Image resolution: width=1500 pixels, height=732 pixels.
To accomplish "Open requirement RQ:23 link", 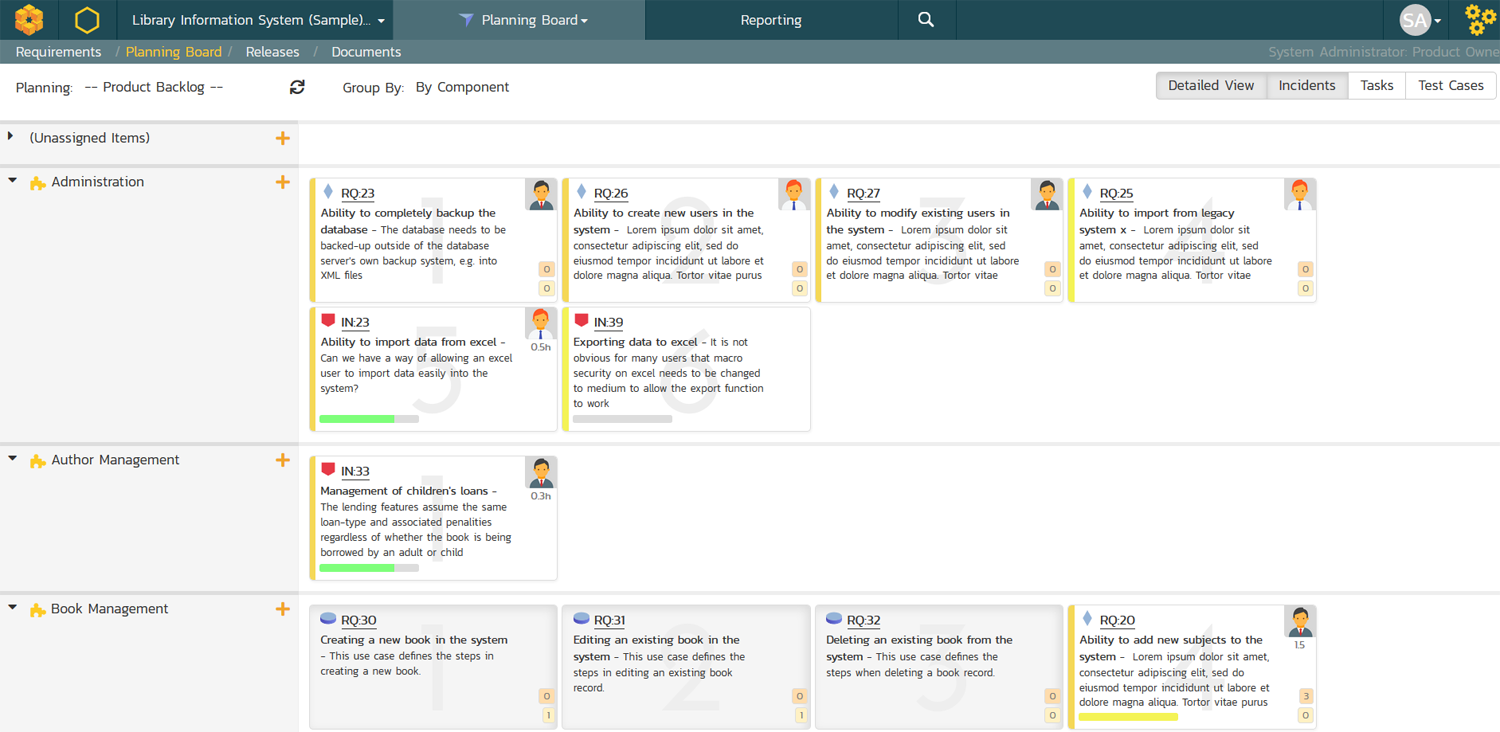I will pyautogui.click(x=357, y=194).
